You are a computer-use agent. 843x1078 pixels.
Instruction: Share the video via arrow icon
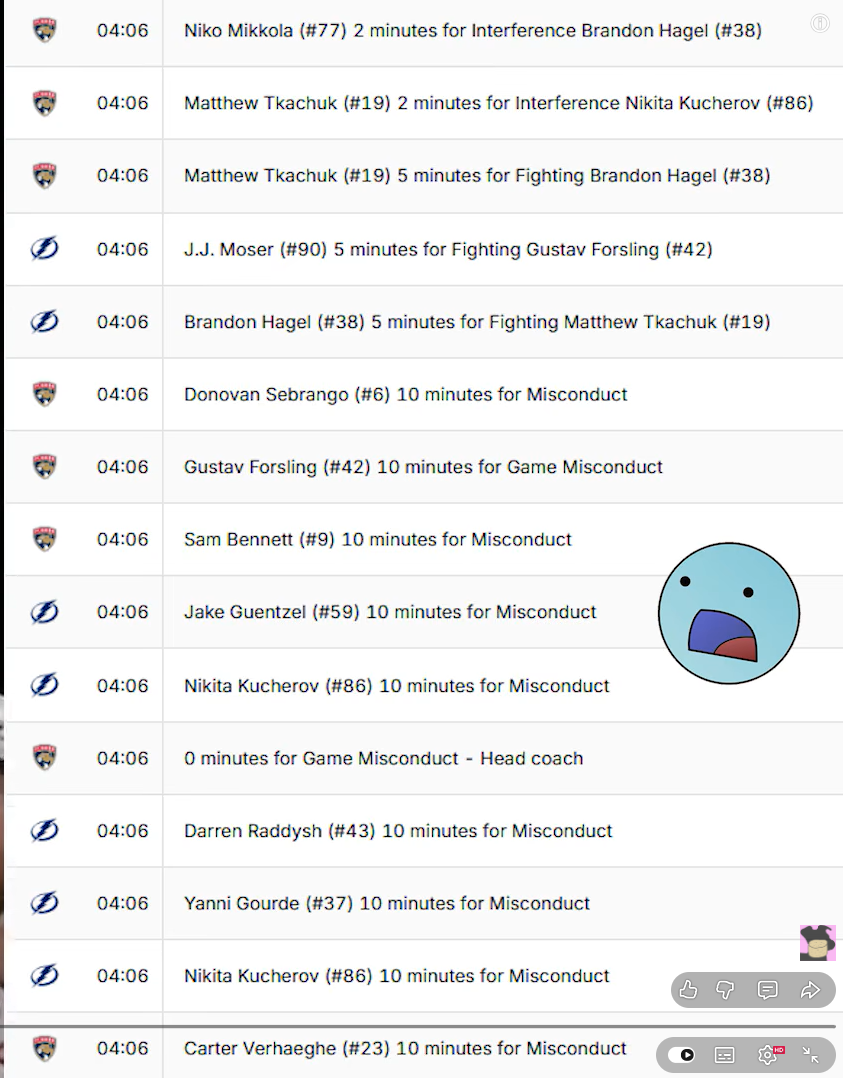810,990
